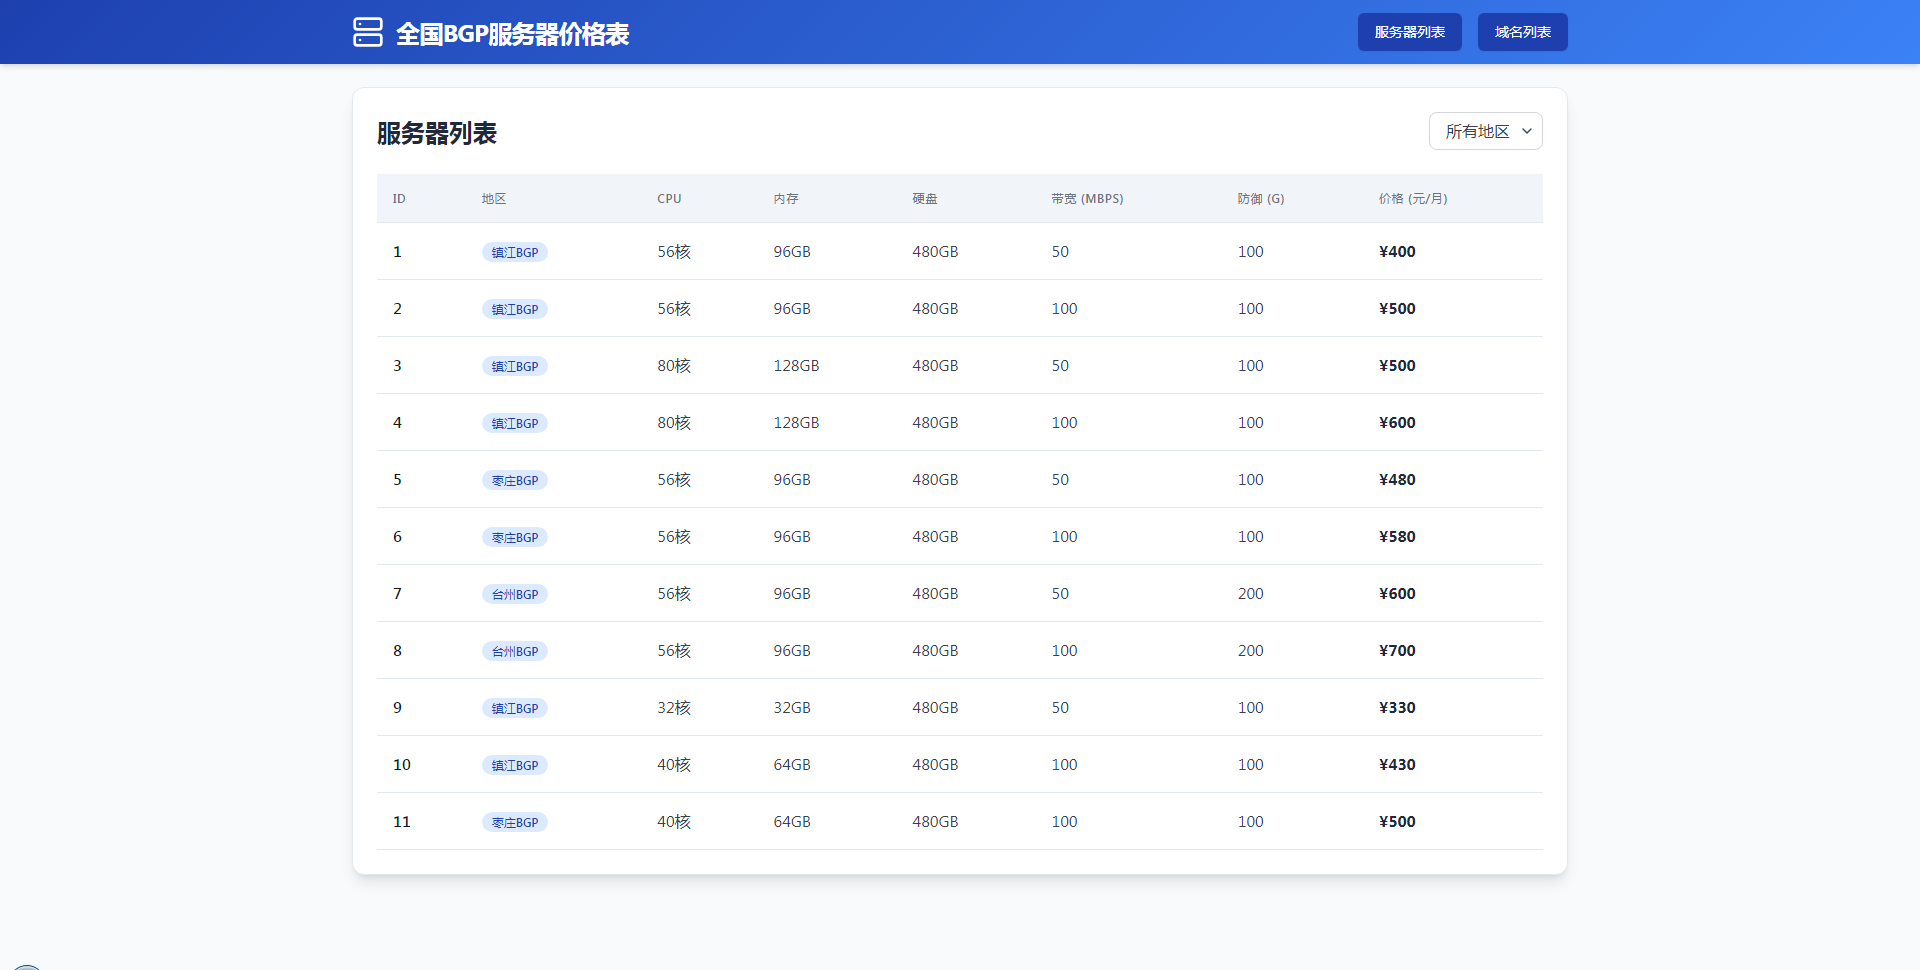Switch to the 域名列表 page

[x=1522, y=32]
